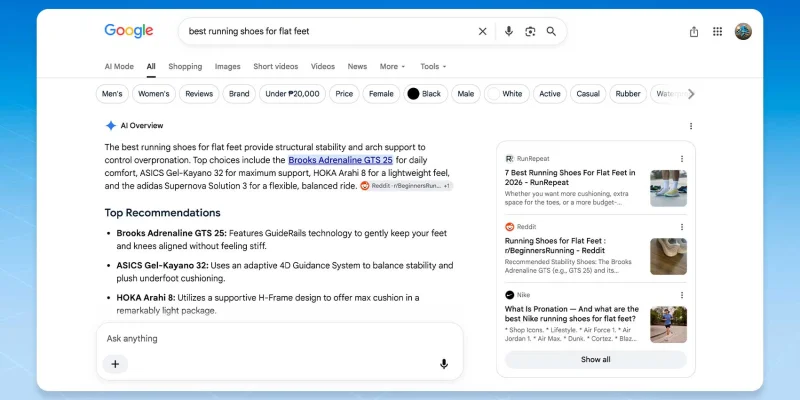The height and width of the screenshot is (400, 800).
Task: Apply the Men's filter chip
Action: (112, 94)
